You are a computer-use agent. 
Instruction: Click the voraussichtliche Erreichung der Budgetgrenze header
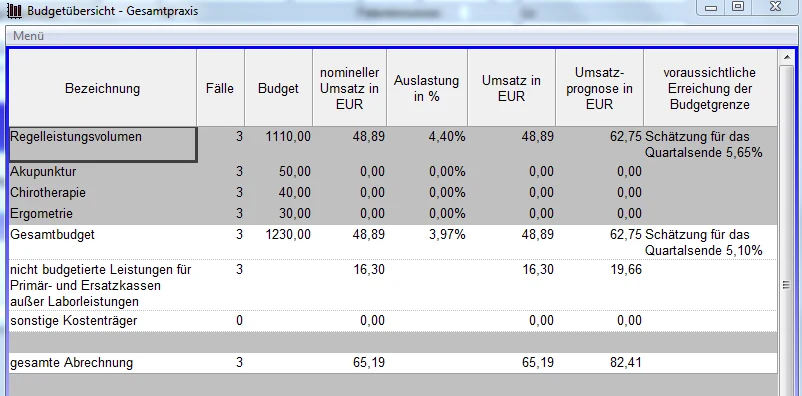coord(710,88)
